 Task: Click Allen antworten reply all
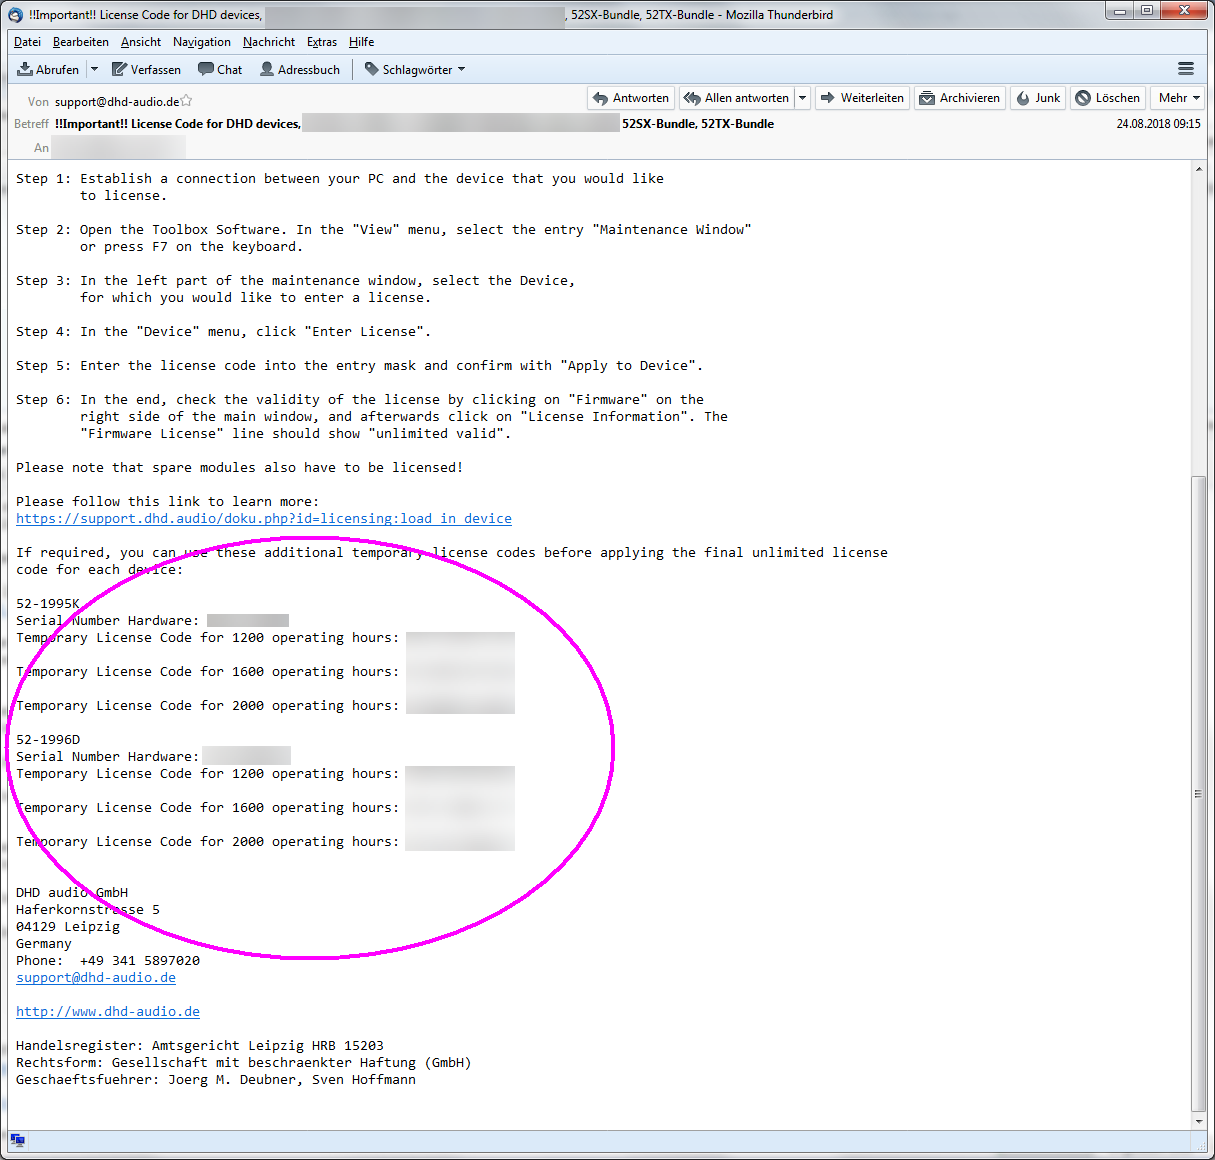coord(737,98)
